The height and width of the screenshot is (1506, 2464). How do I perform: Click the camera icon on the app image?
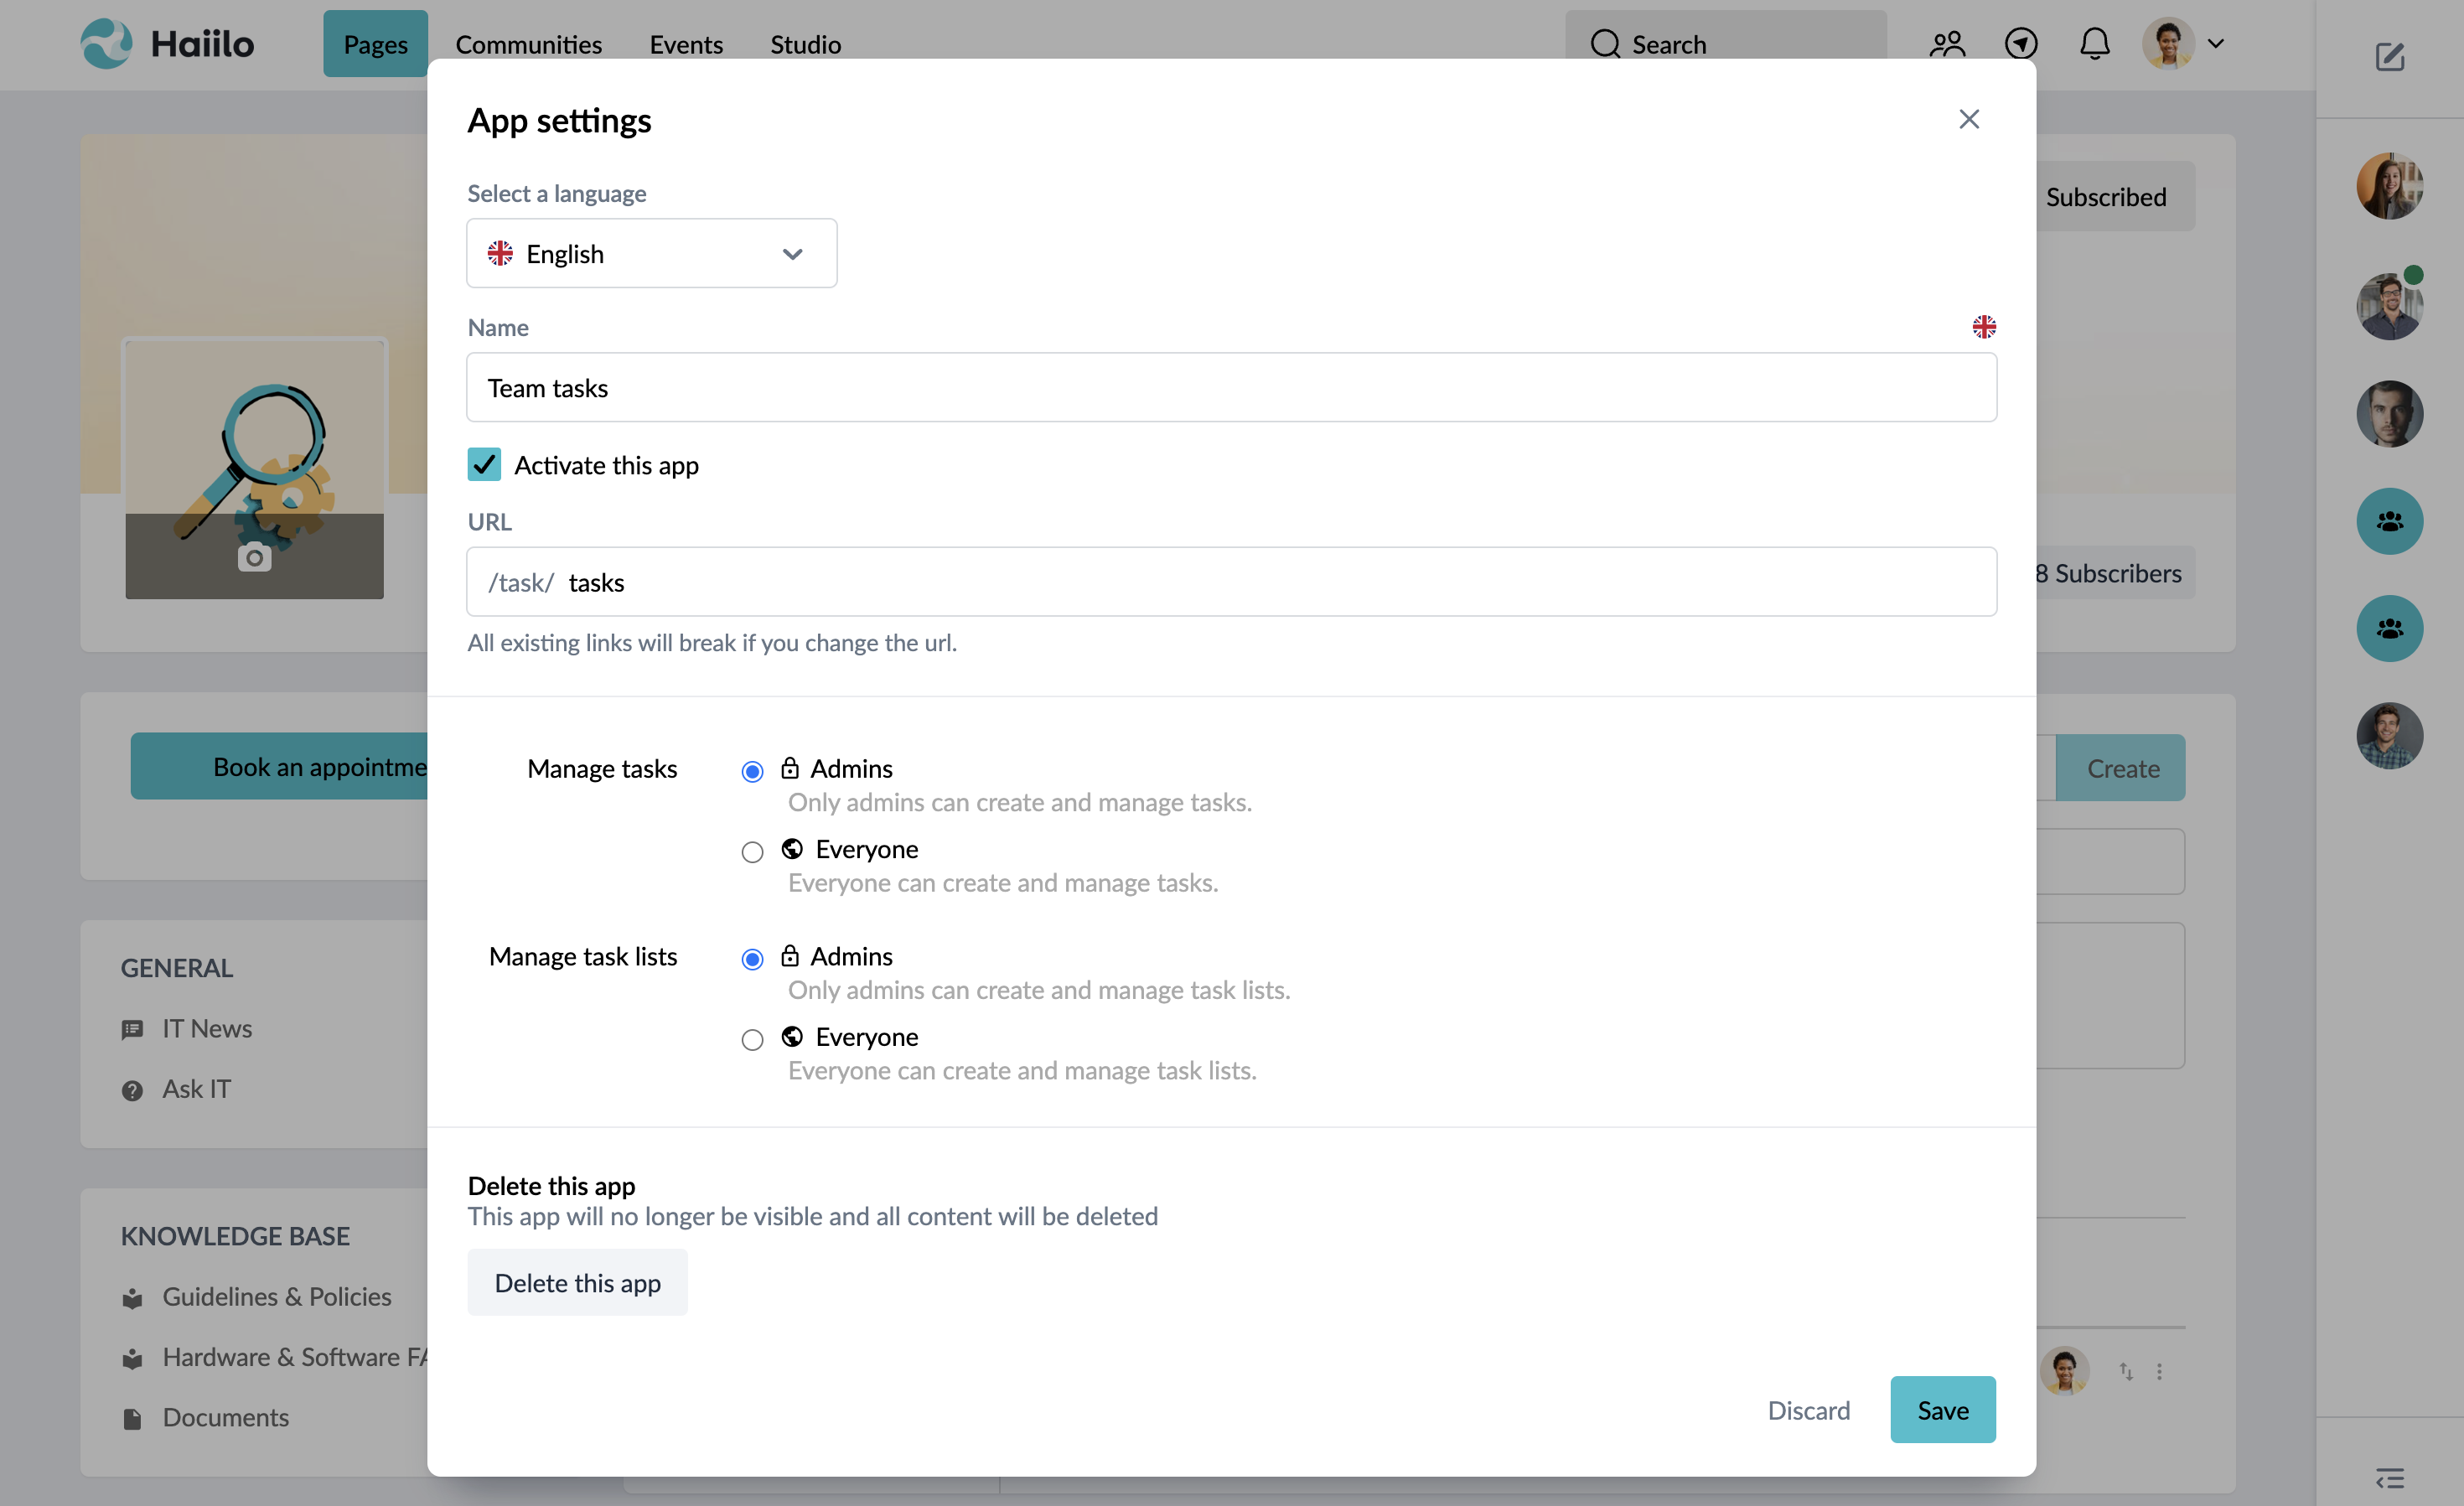[x=254, y=558]
